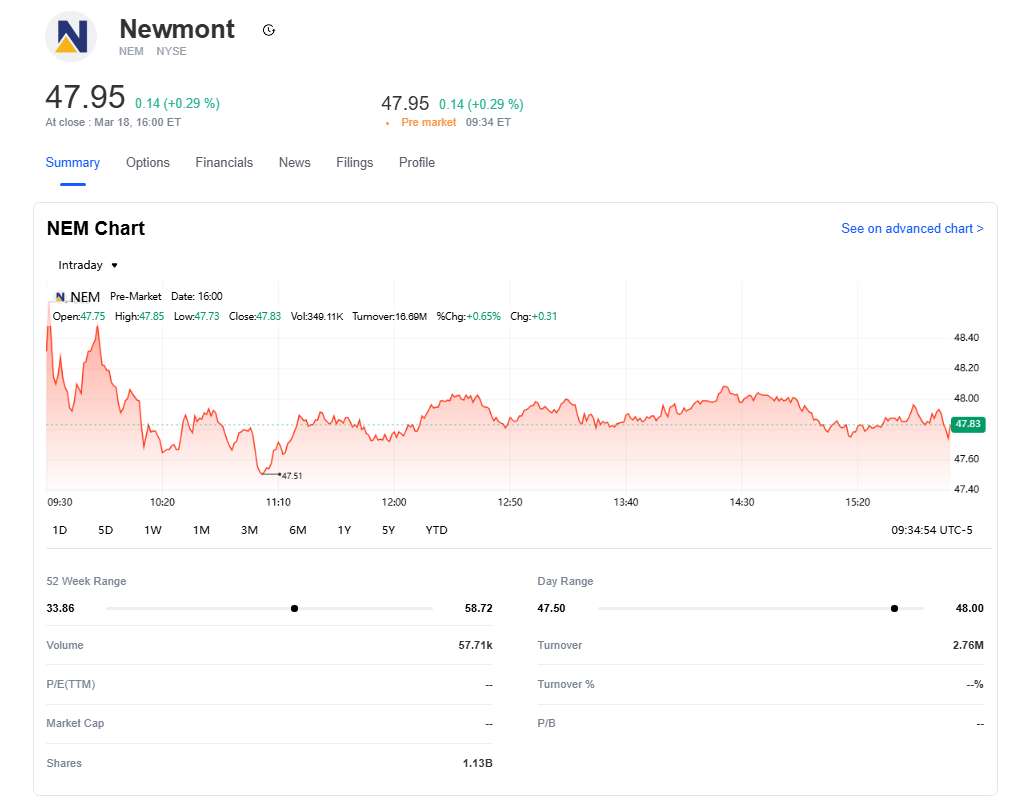Choose the 1M time range

pyautogui.click(x=201, y=530)
